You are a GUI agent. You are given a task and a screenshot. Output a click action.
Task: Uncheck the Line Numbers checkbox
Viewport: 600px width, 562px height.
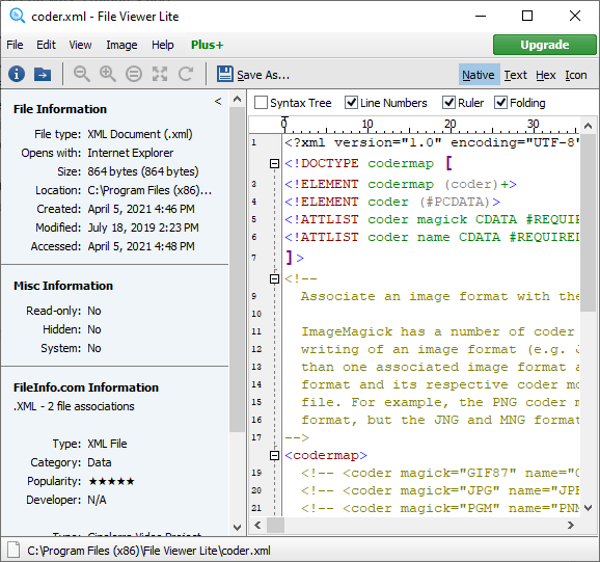[x=352, y=103]
